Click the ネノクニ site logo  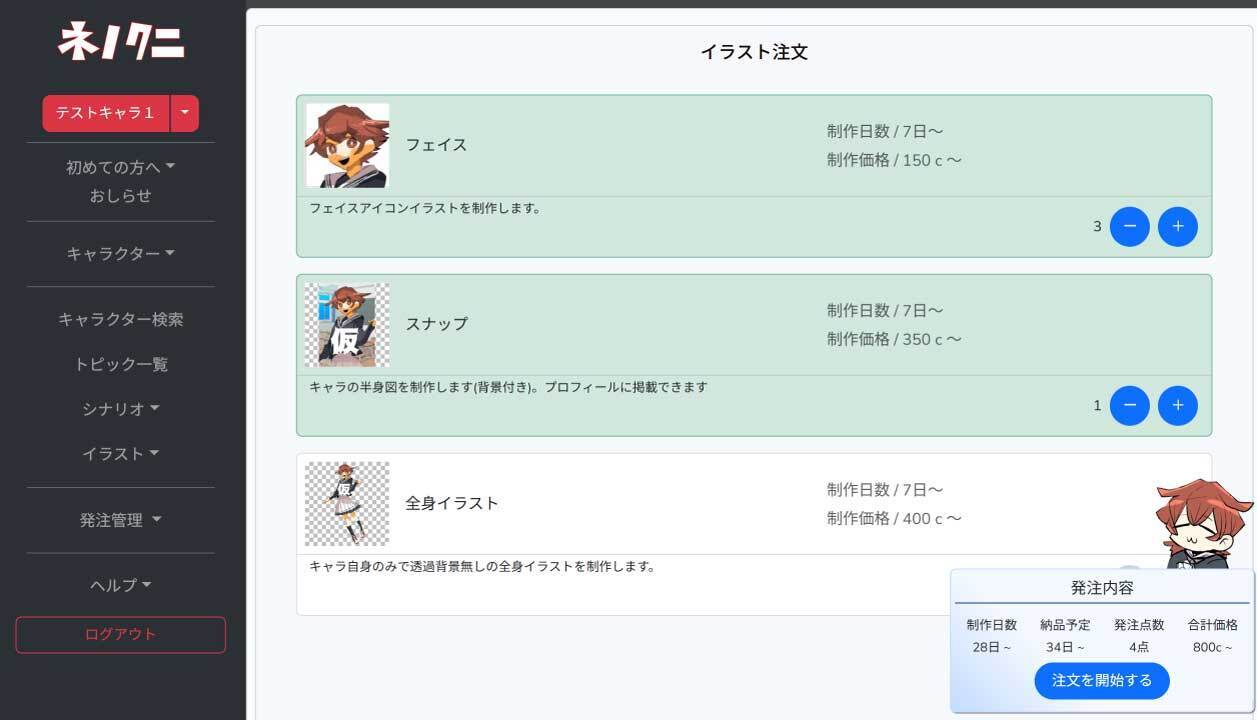(x=121, y=43)
